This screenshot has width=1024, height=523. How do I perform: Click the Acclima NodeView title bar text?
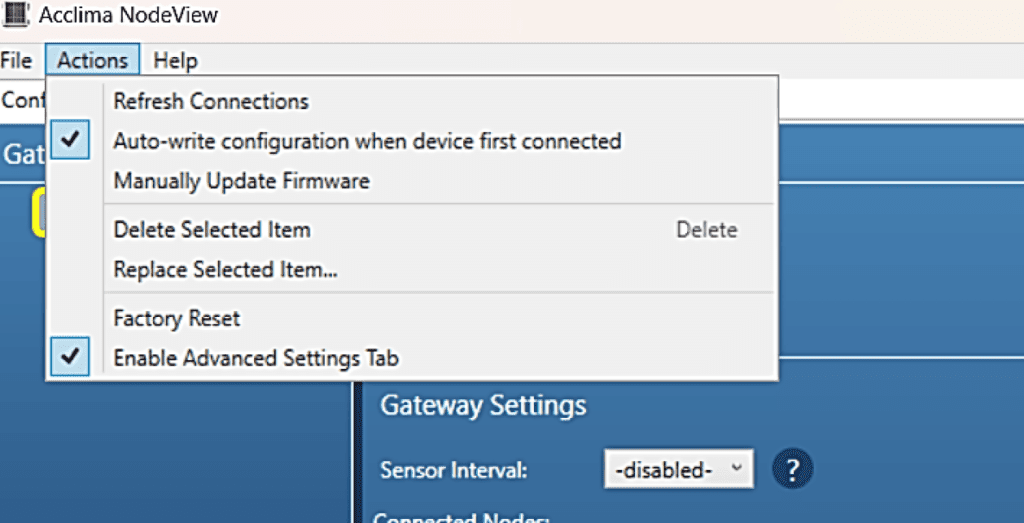[128, 16]
